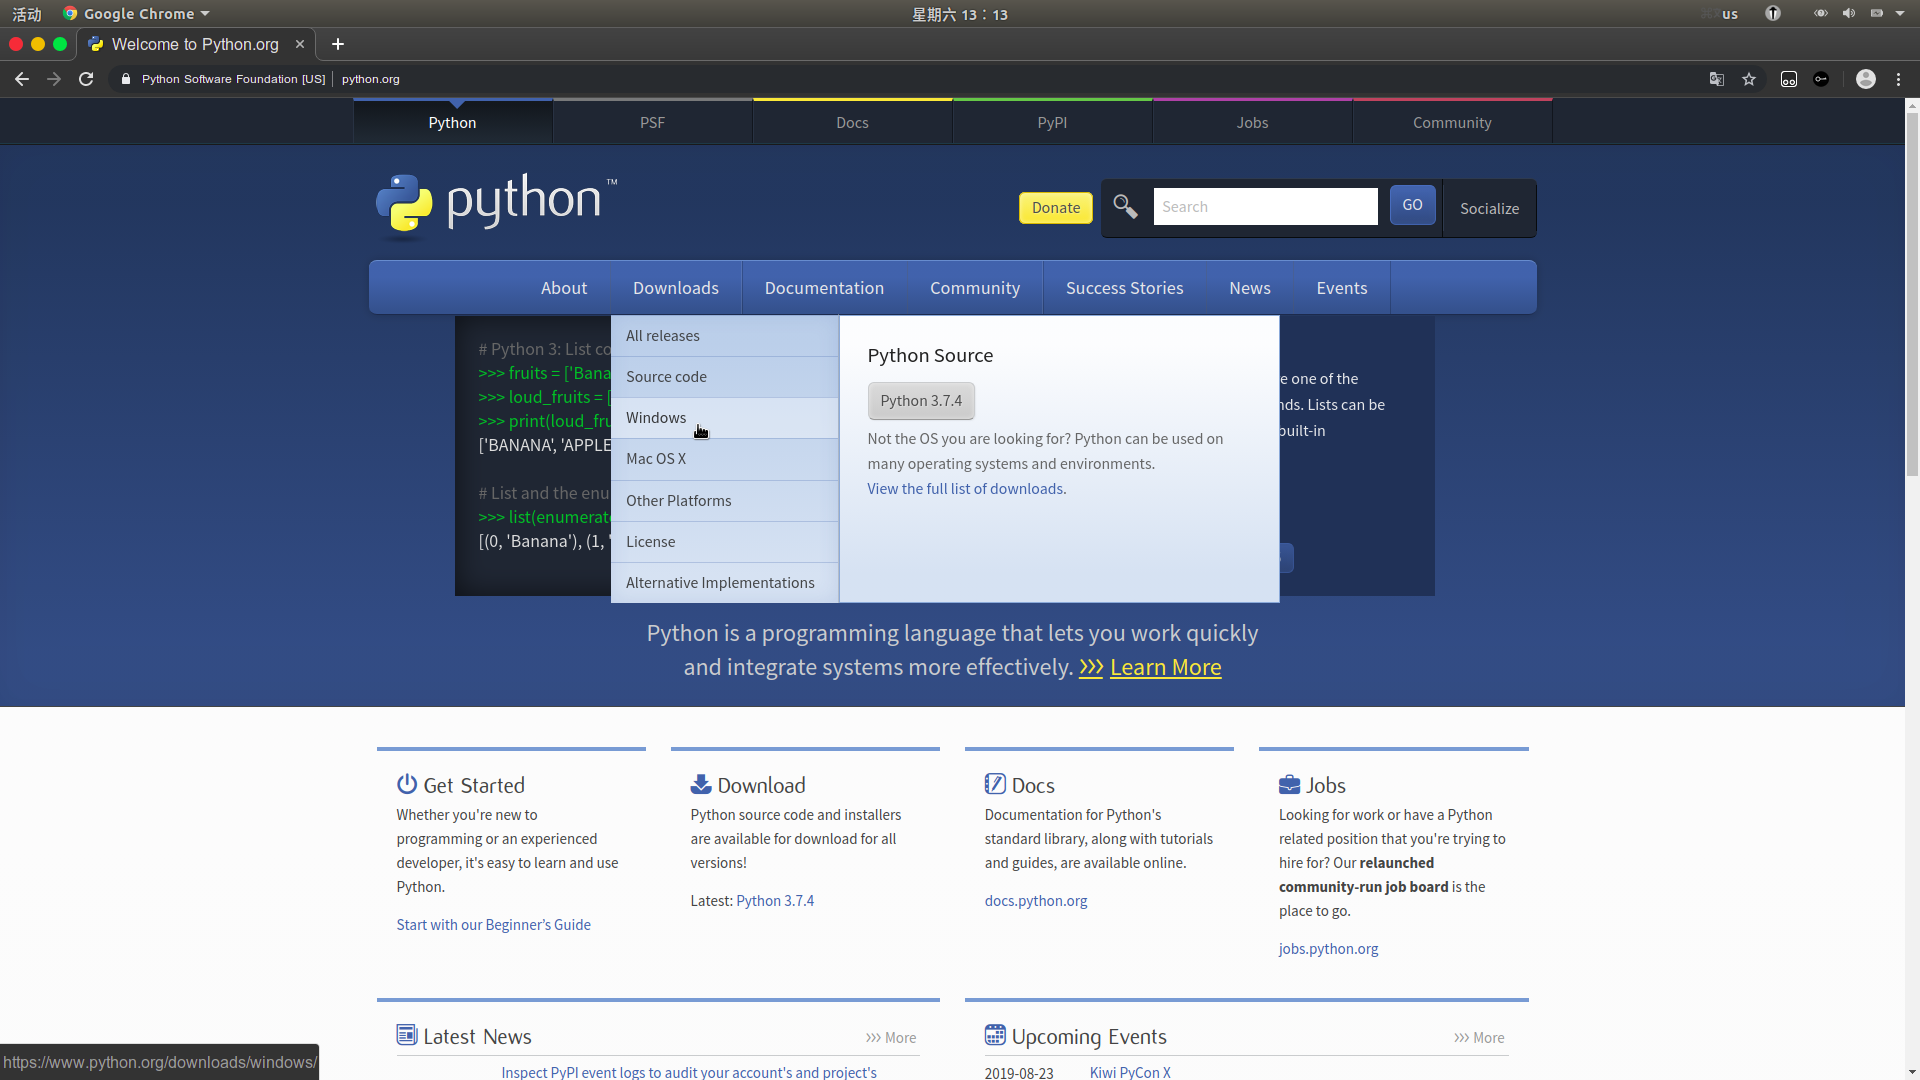This screenshot has width=1920, height=1080.
Task: Select the Python top tab
Action: (452, 122)
